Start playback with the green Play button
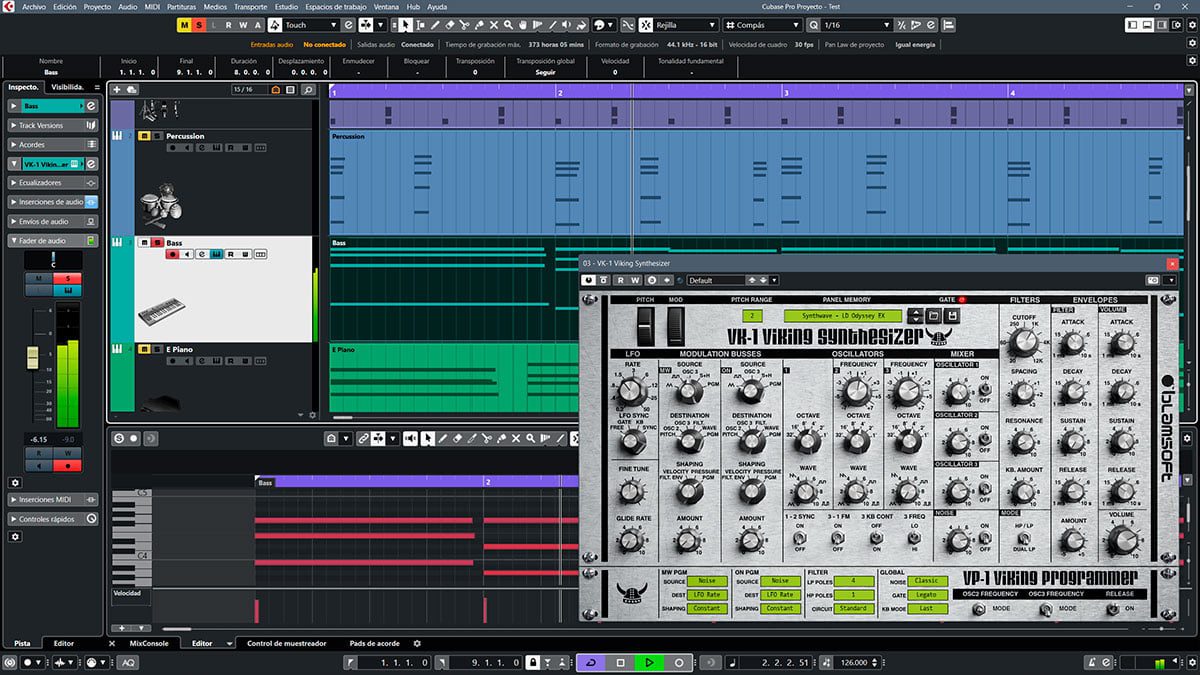 649,662
